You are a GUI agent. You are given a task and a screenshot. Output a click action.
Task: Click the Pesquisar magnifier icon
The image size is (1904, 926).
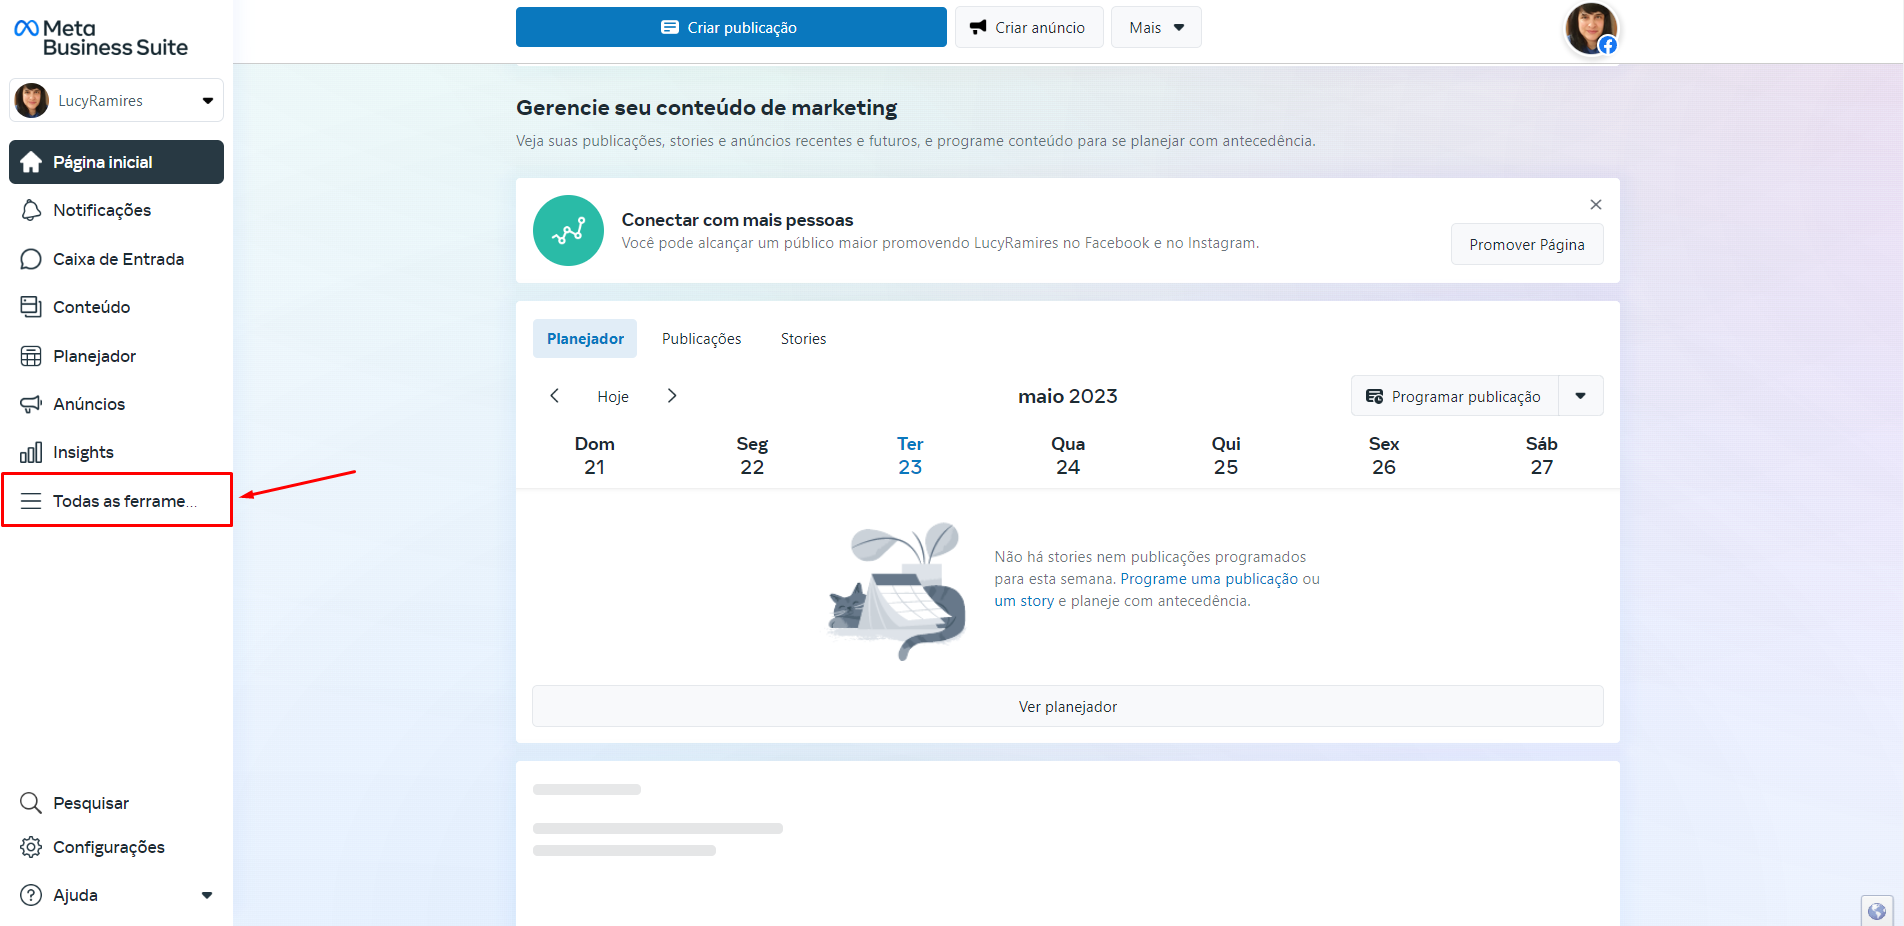31,803
